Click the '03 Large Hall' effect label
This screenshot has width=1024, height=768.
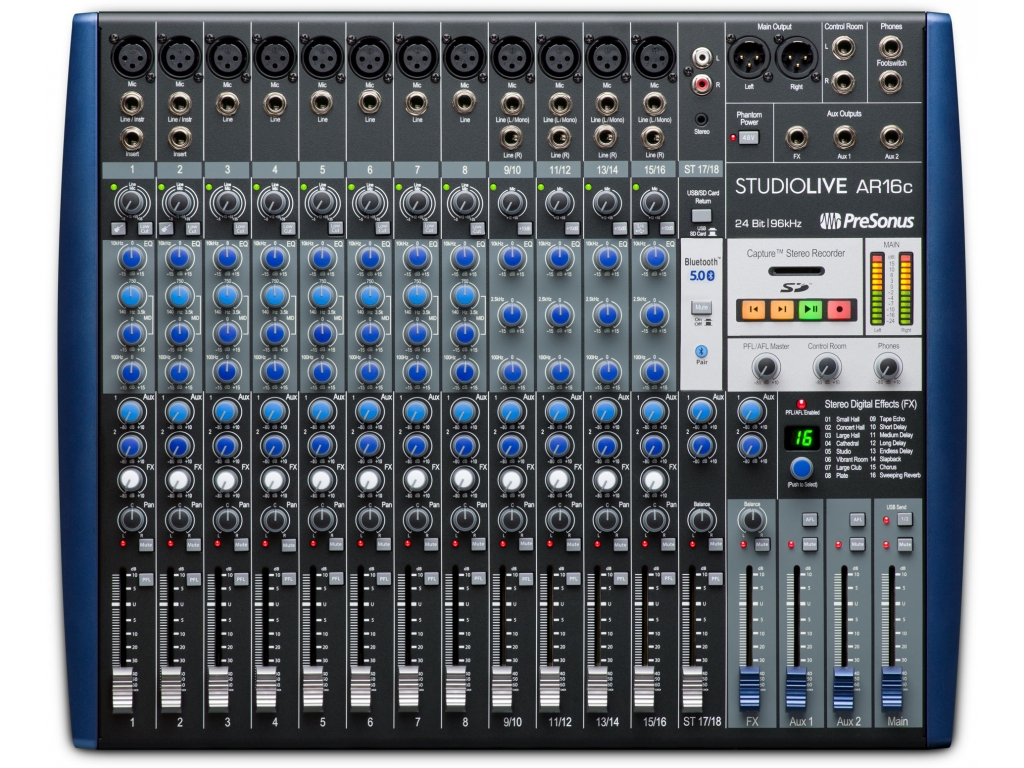[842, 436]
